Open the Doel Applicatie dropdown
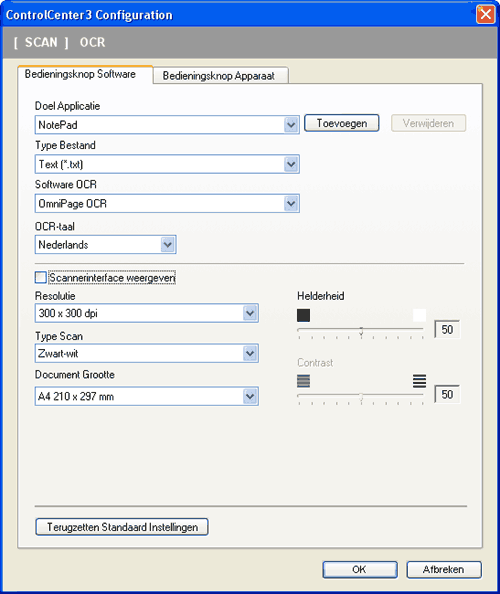500x594 pixels. pyautogui.click(x=167, y=125)
